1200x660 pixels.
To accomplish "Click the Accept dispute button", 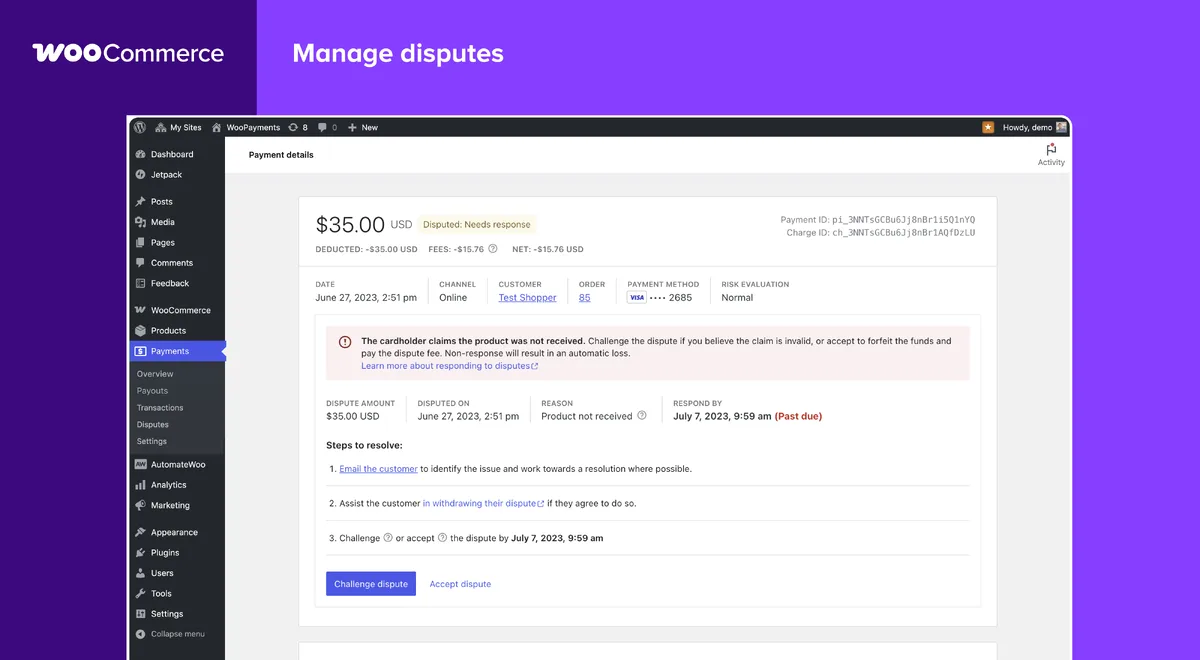I will (x=460, y=584).
